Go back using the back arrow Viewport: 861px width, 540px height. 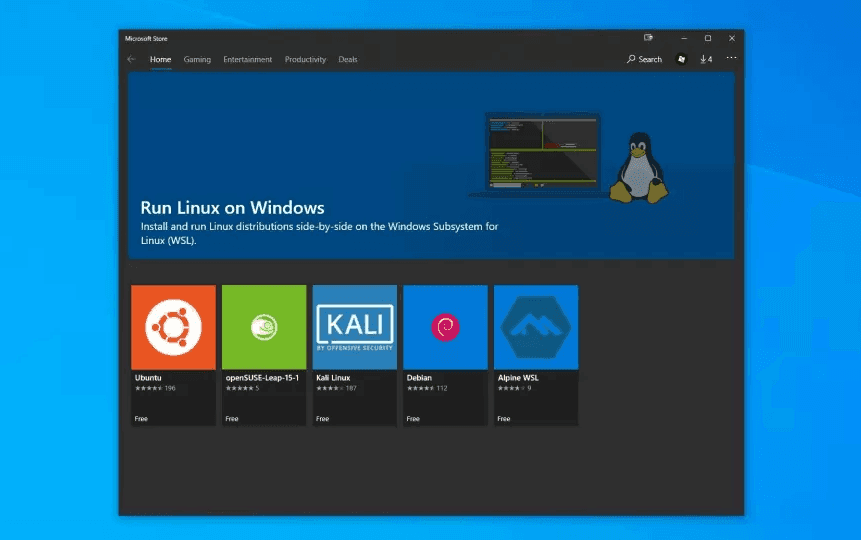click(x=131, y=59)
